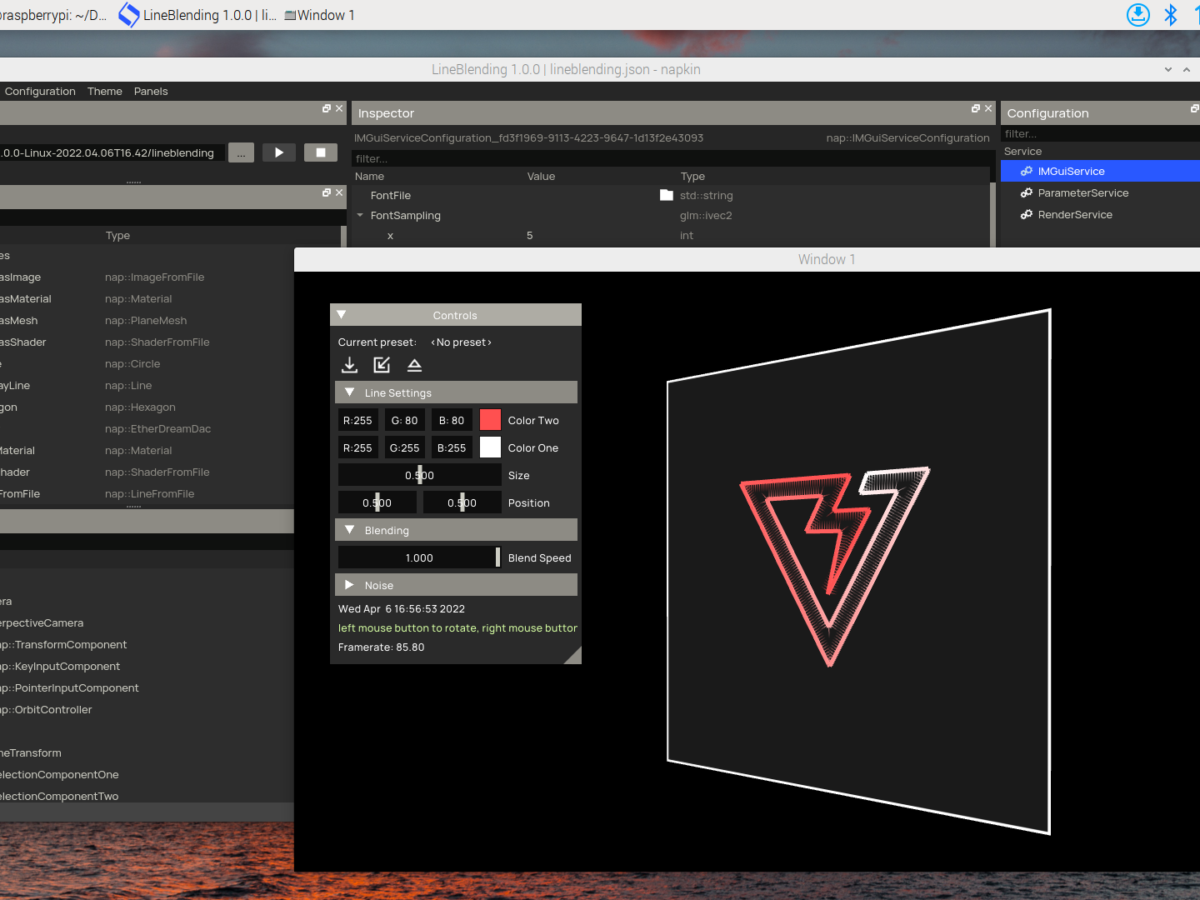
Task: Click the play button in the launcher panel
Action: click(x=279, y=152)
